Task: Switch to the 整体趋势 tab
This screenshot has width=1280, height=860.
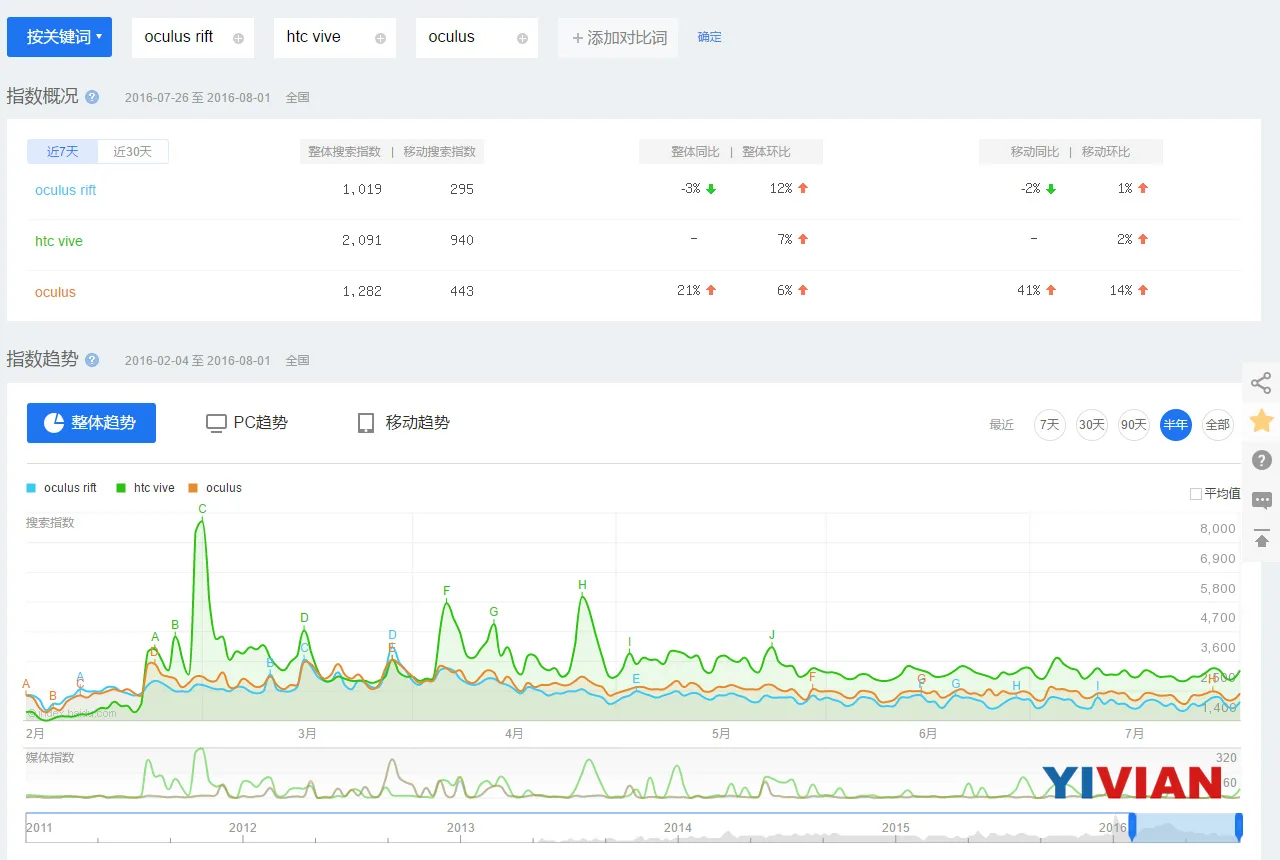Action: tap(91, 423)
